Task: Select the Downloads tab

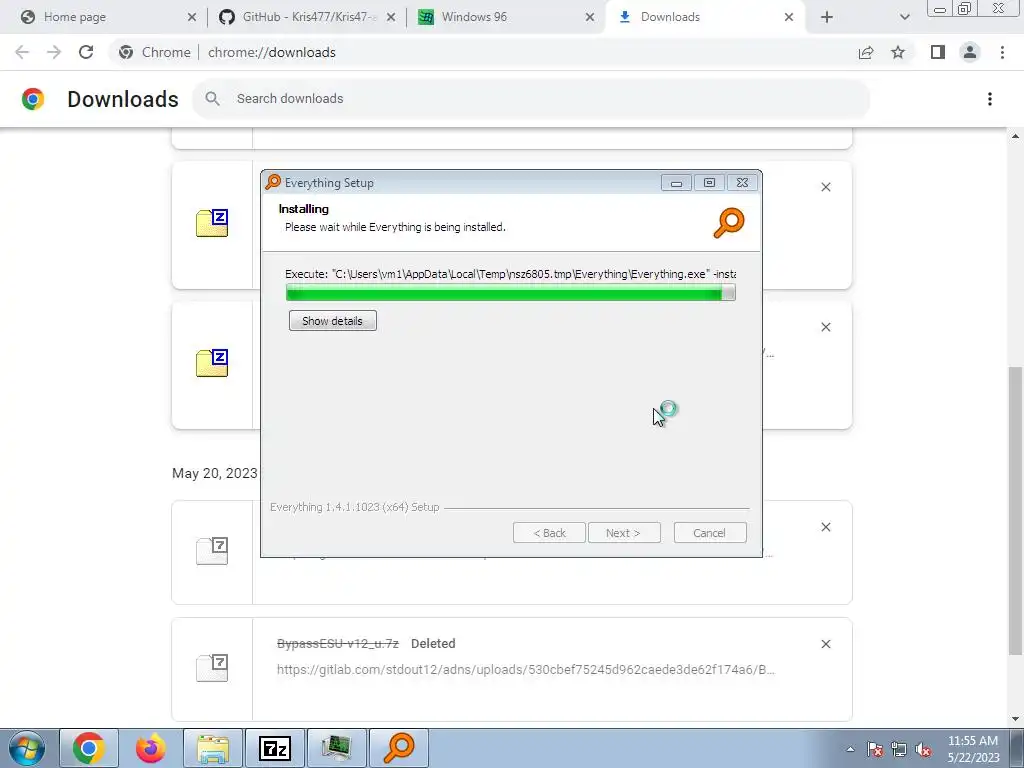Action: [705, 17]
